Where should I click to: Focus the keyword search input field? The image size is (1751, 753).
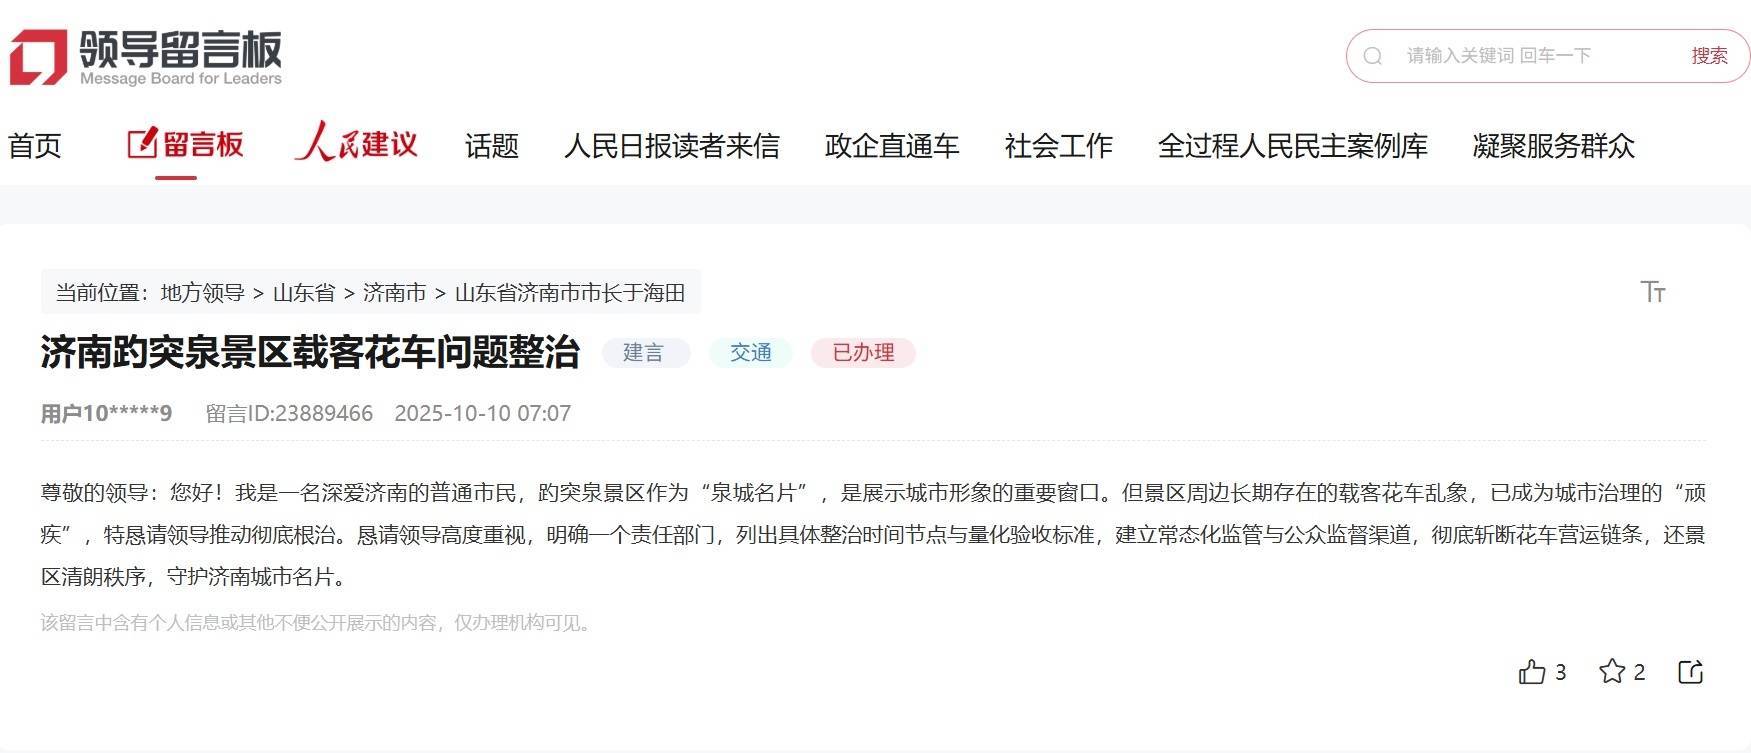[x=1535, y=56]
